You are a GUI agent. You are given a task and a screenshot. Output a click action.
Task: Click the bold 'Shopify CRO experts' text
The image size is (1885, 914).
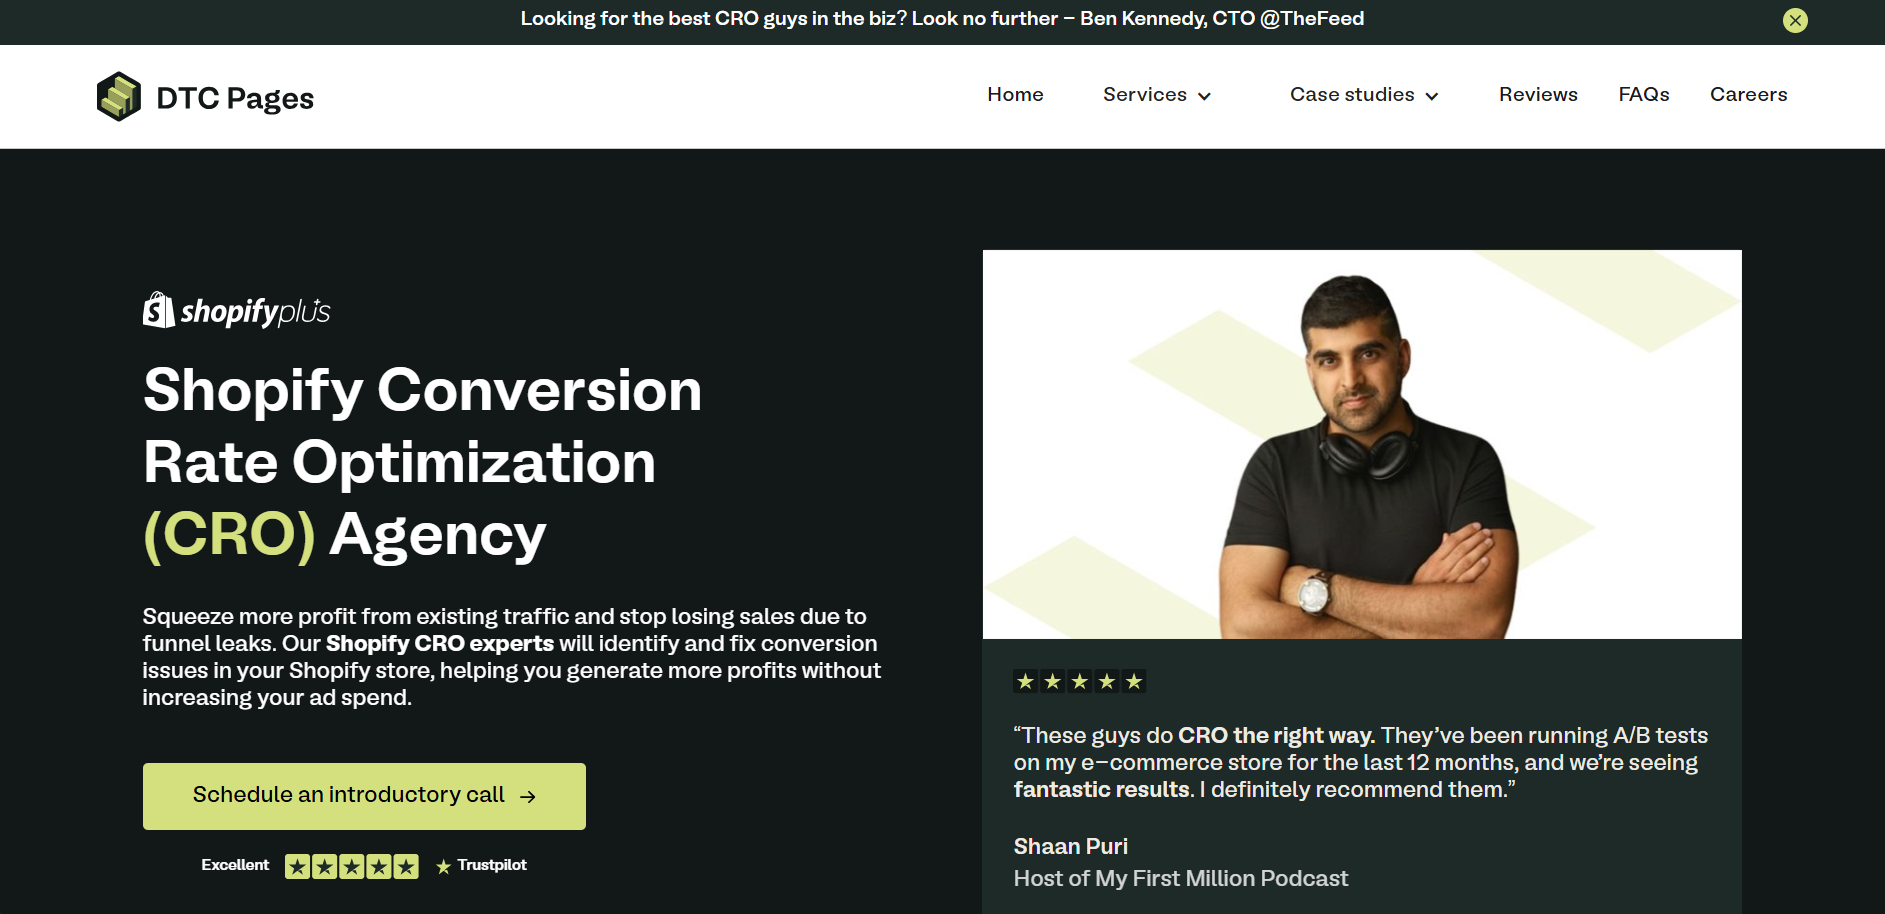coord(440,643)
